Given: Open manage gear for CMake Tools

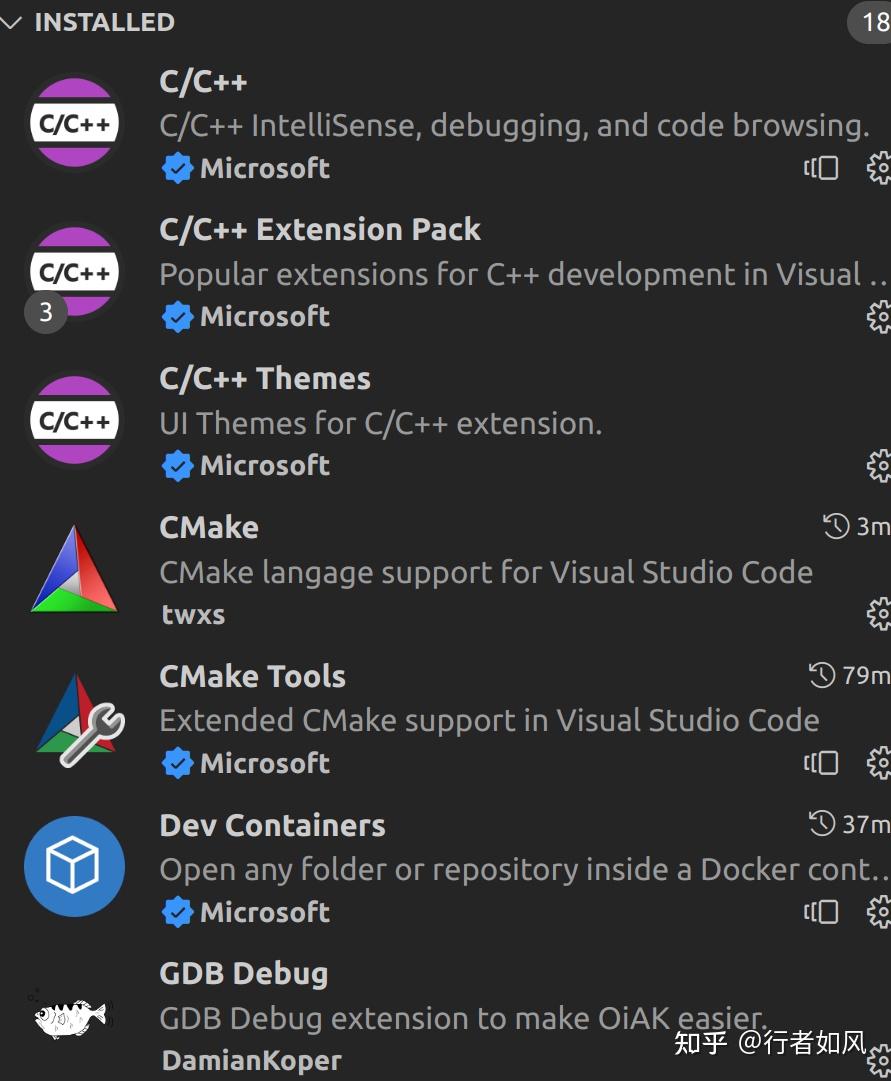Looking at the screenshot, I should (878, 763).
